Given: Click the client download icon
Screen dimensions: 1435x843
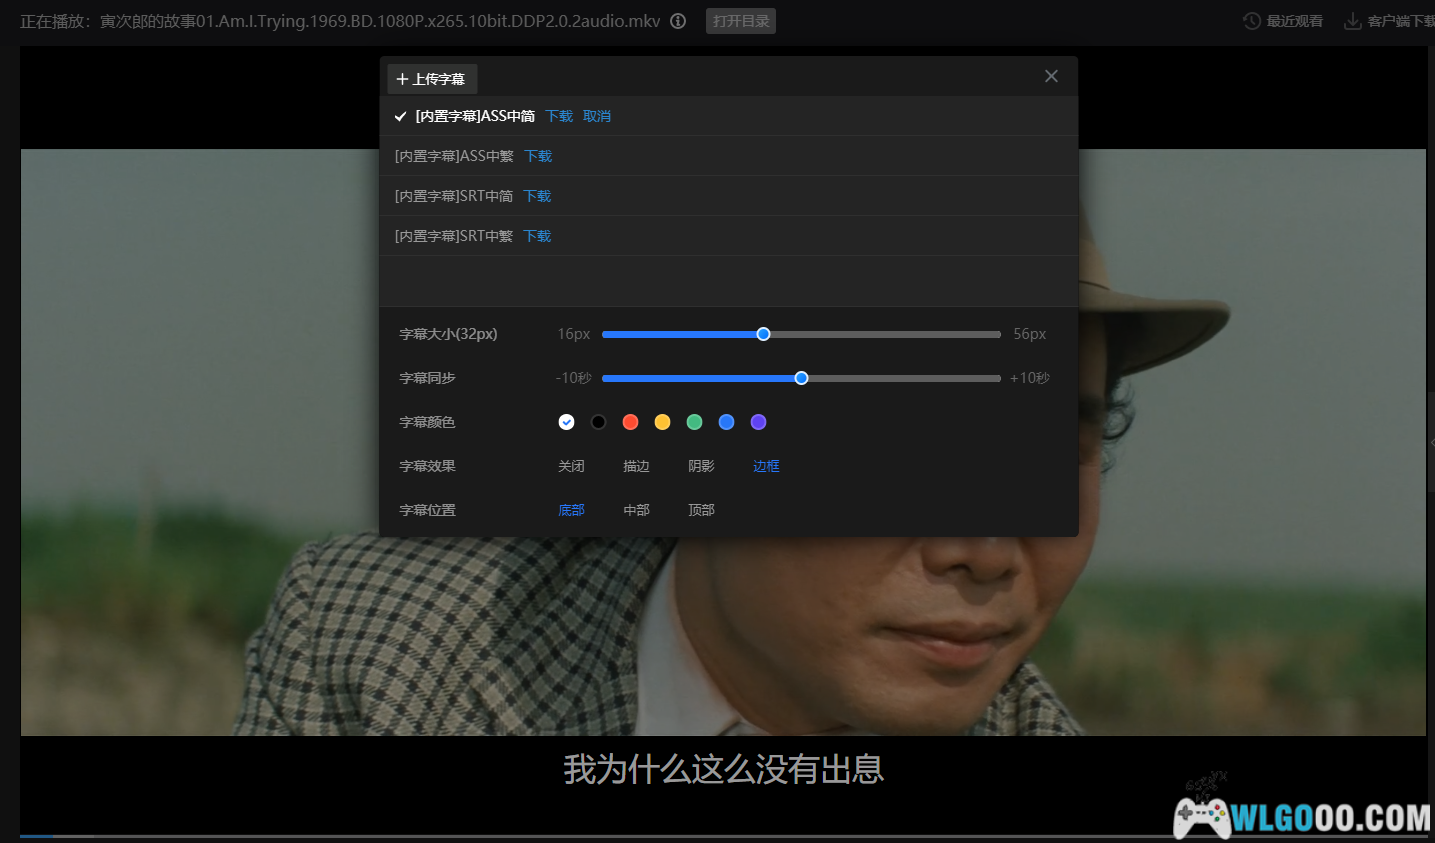Looking at the screenshot, I should pos(1352,21).
